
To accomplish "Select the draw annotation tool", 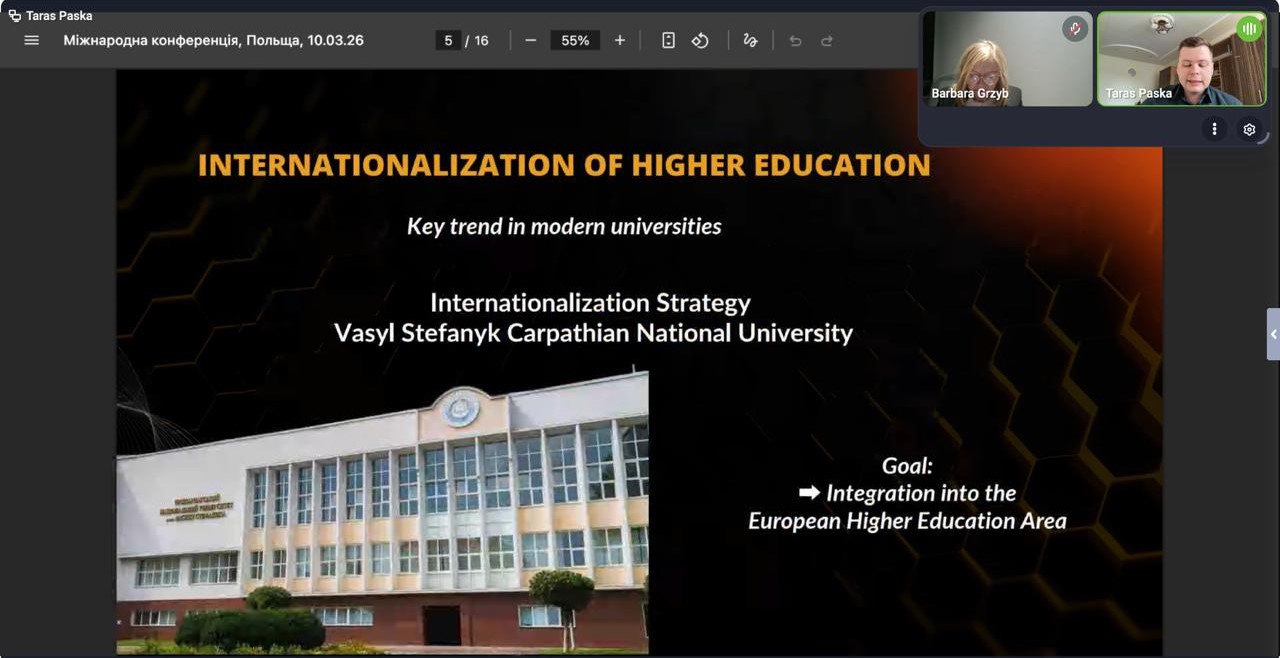I will [750, 40].
